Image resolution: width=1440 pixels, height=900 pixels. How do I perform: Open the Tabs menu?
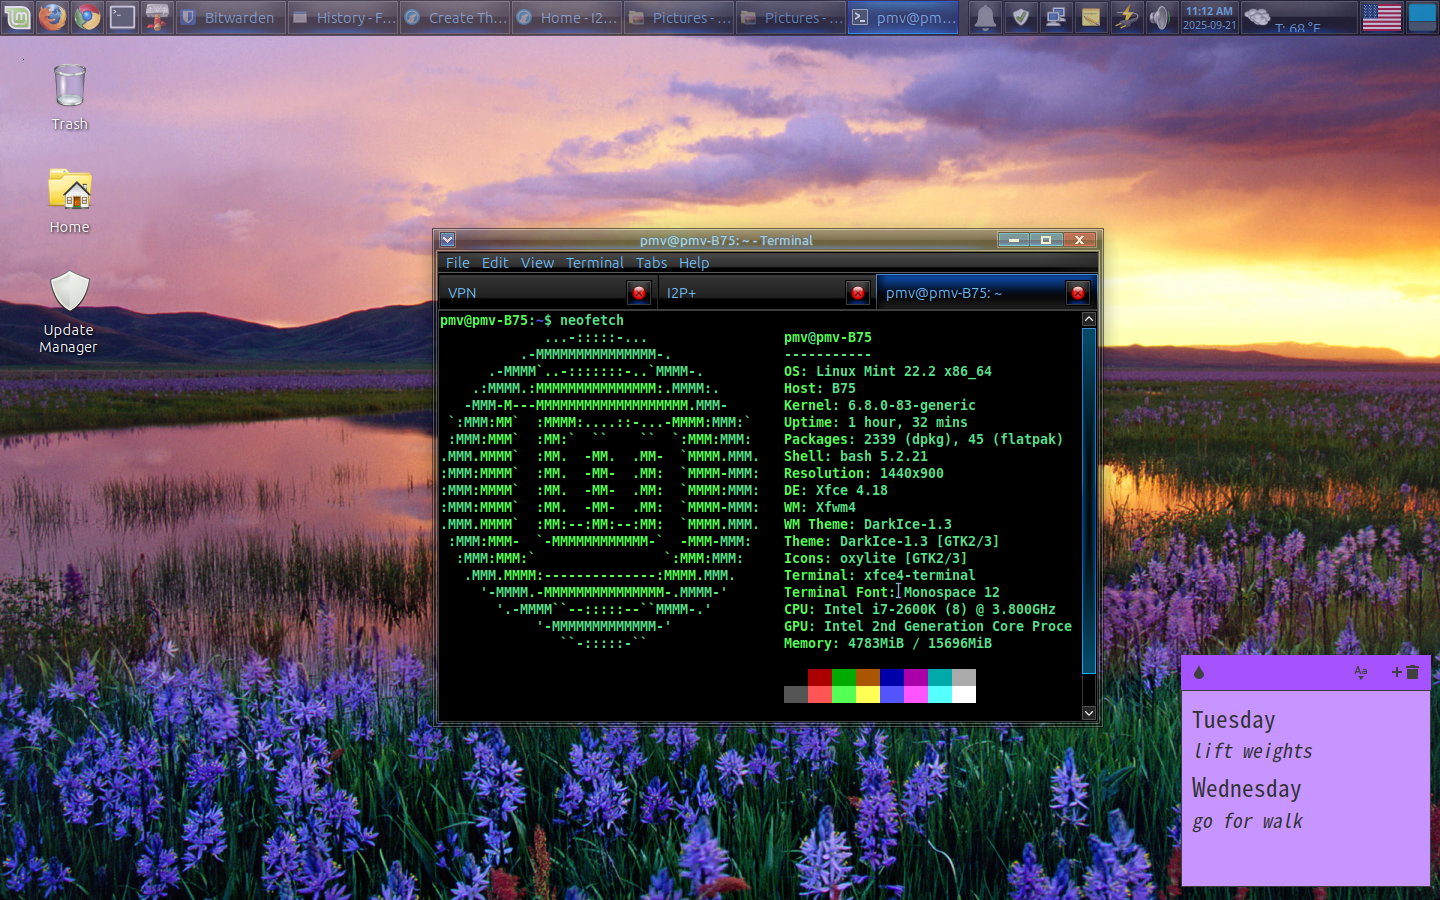[651, 263]
